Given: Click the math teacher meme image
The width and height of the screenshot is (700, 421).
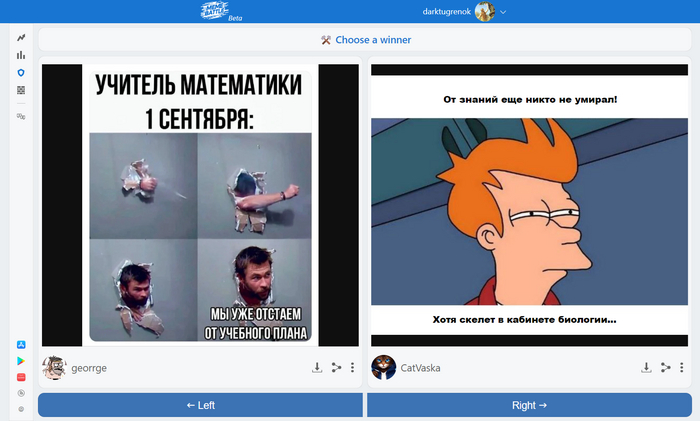Looking at the screenshot, I should [x=200, y=205].
